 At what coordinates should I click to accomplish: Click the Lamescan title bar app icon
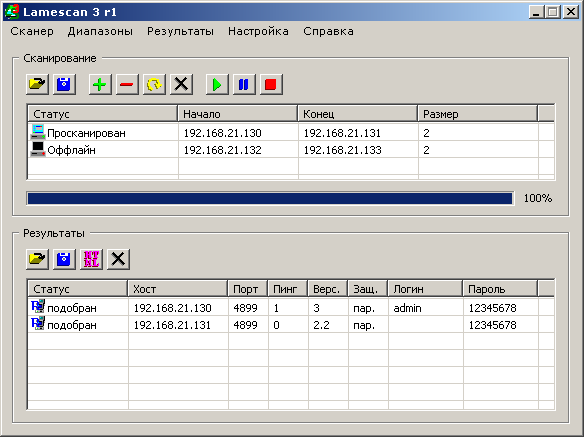[x=11, y=12]
